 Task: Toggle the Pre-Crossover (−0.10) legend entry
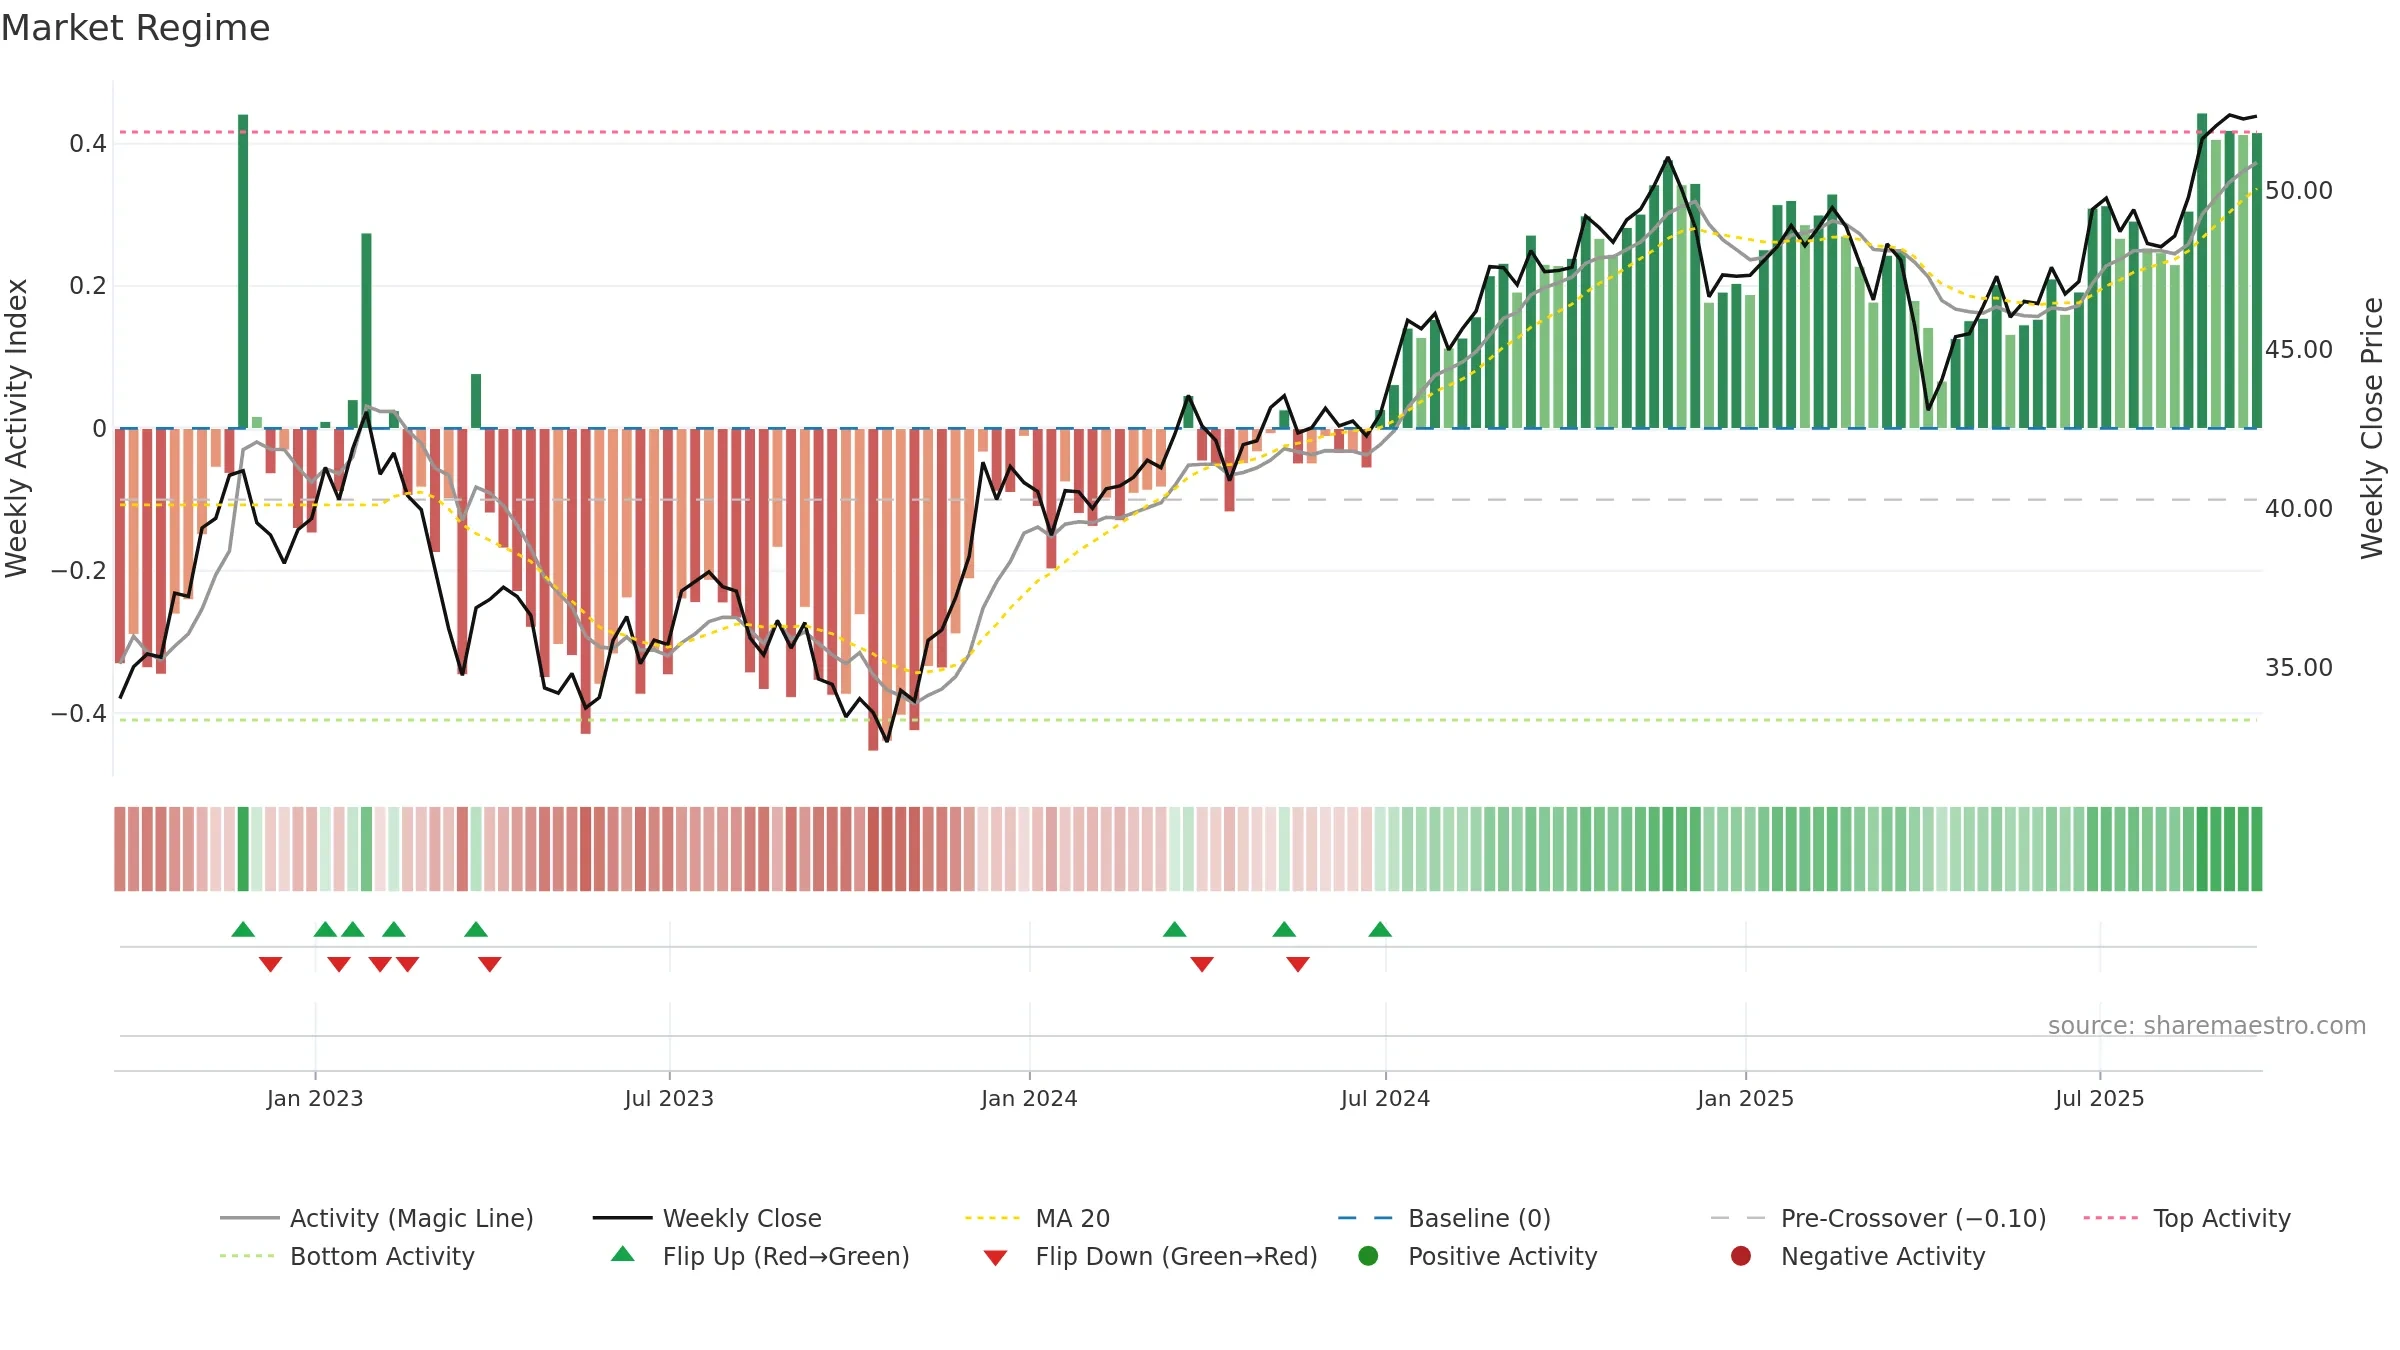(x=1878, y=1218)
